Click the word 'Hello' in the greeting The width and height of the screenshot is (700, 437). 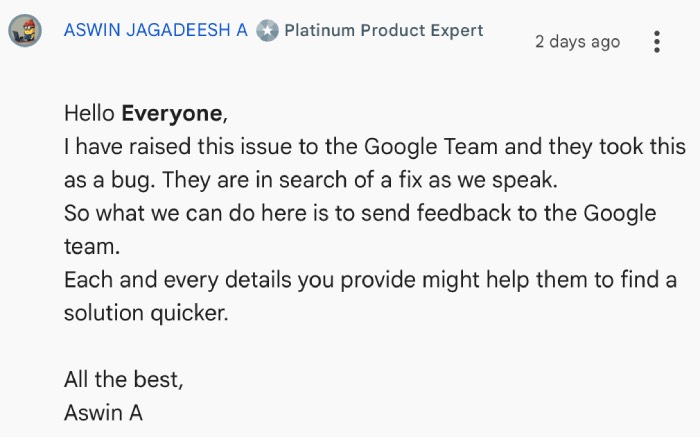tap(89, 113)
